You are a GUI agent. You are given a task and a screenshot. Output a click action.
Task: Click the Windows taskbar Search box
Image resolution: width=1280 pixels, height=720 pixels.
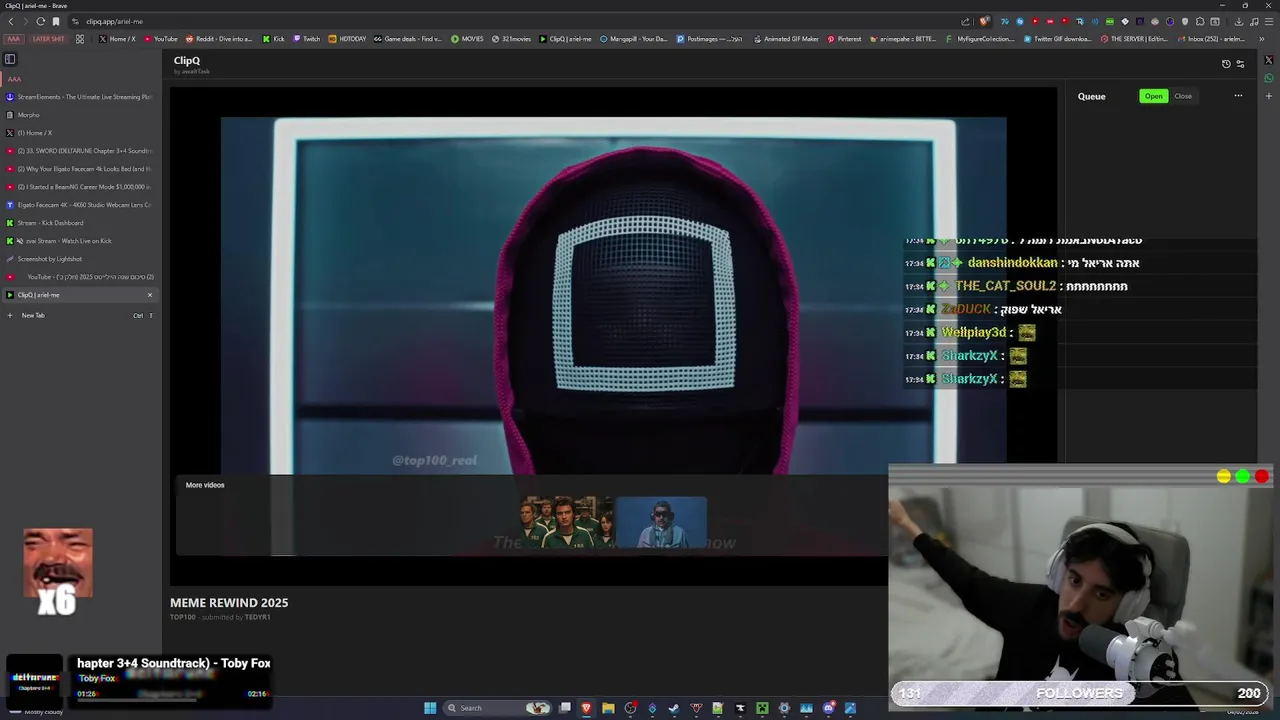click(497, 708)
